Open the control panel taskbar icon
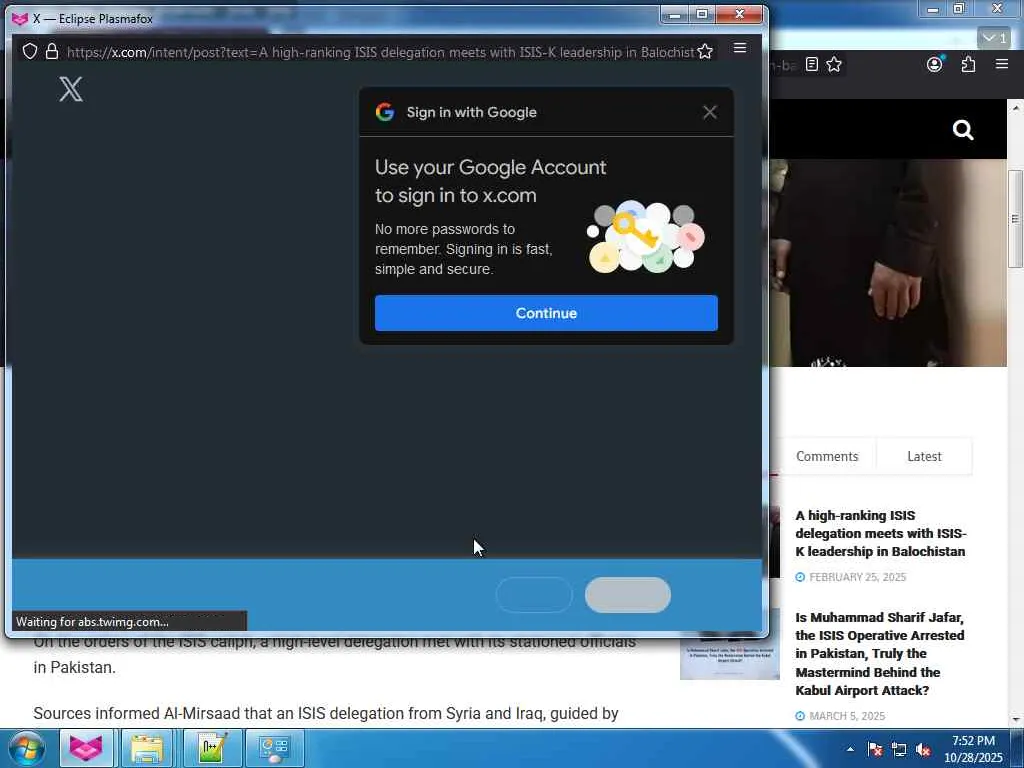Image resolution: width=1024 pixels, height=768 pixels. click(274, 748)
